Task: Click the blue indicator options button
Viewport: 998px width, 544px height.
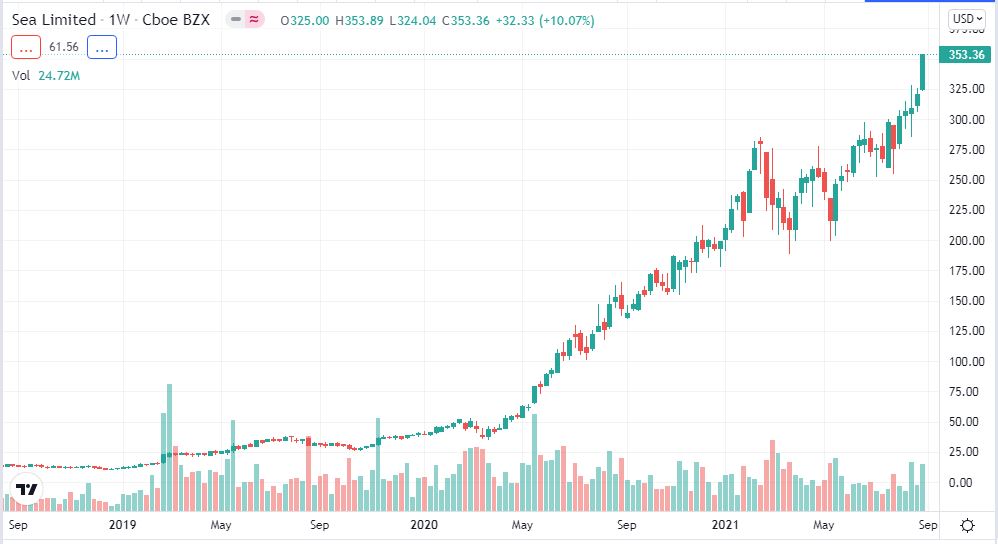Action: click(102, 47)
